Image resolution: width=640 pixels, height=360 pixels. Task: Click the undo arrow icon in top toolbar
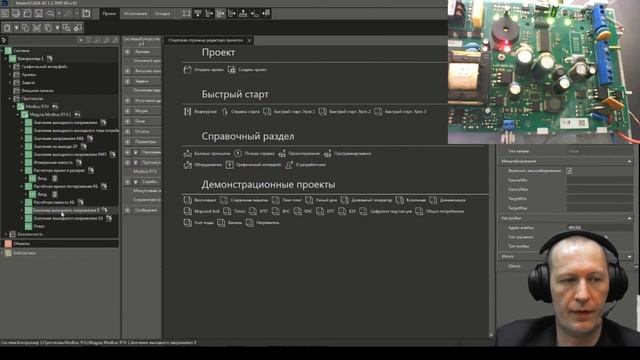coord(50,13)
